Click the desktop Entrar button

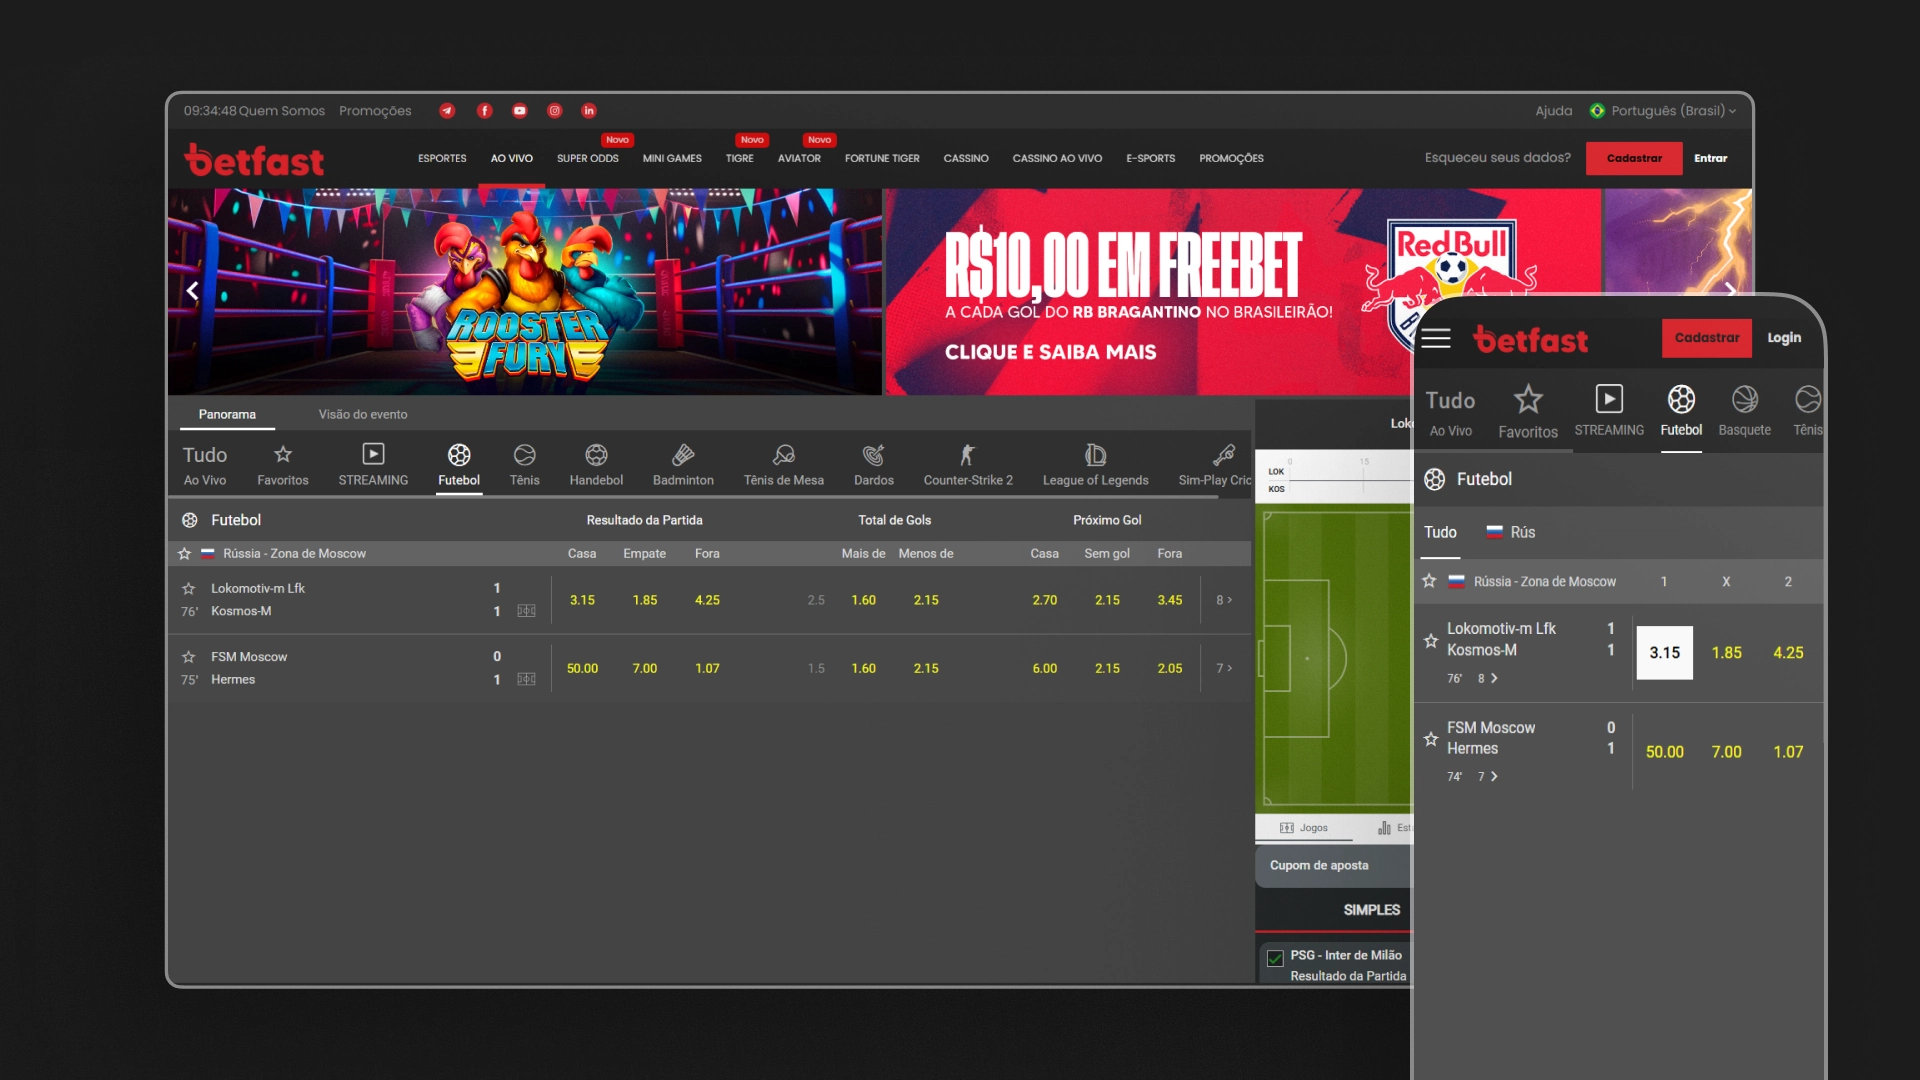point(1711,158)
